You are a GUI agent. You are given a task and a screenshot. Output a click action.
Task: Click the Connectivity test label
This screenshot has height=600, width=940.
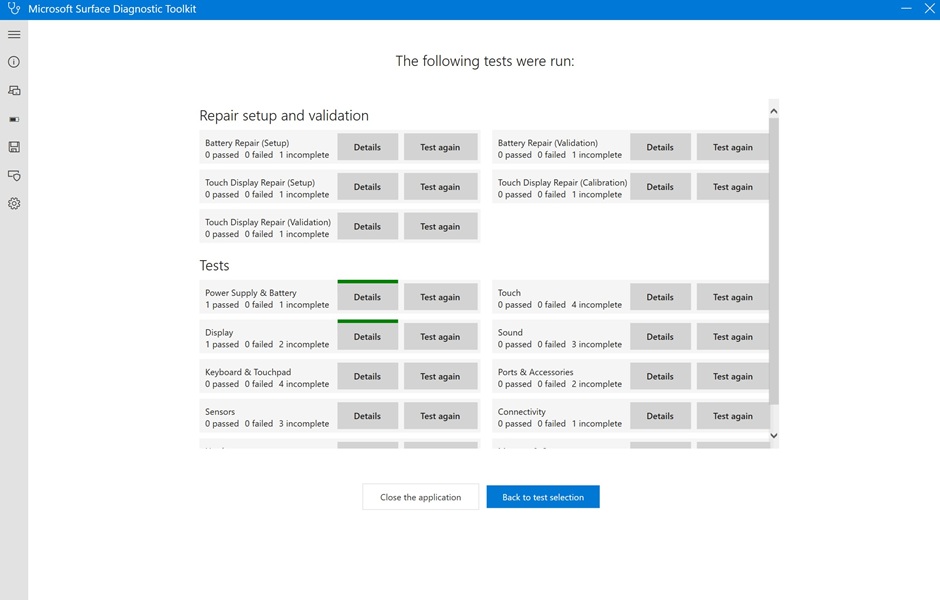[x=522, y=411]
